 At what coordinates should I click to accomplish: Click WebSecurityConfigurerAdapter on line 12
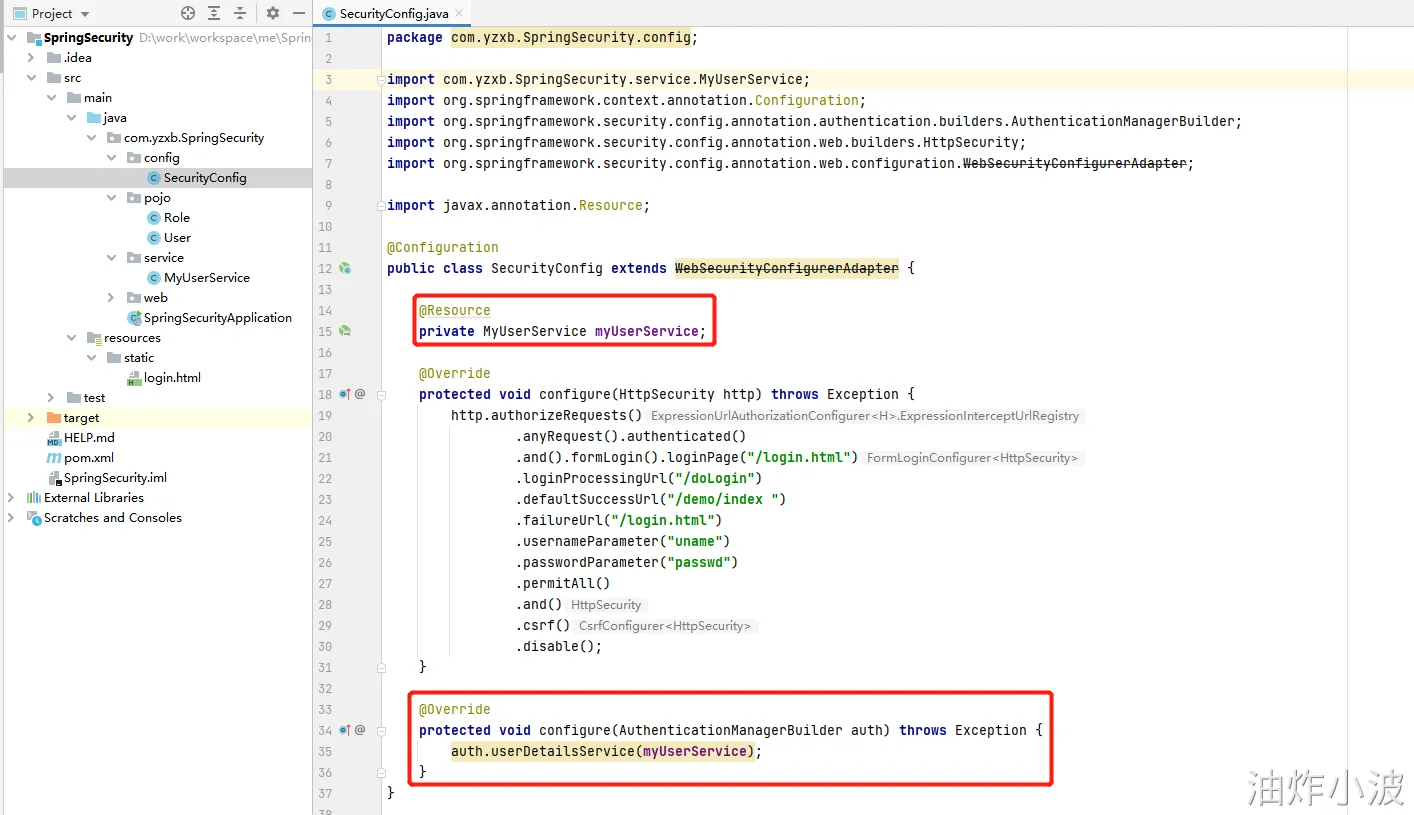point(787,268)
